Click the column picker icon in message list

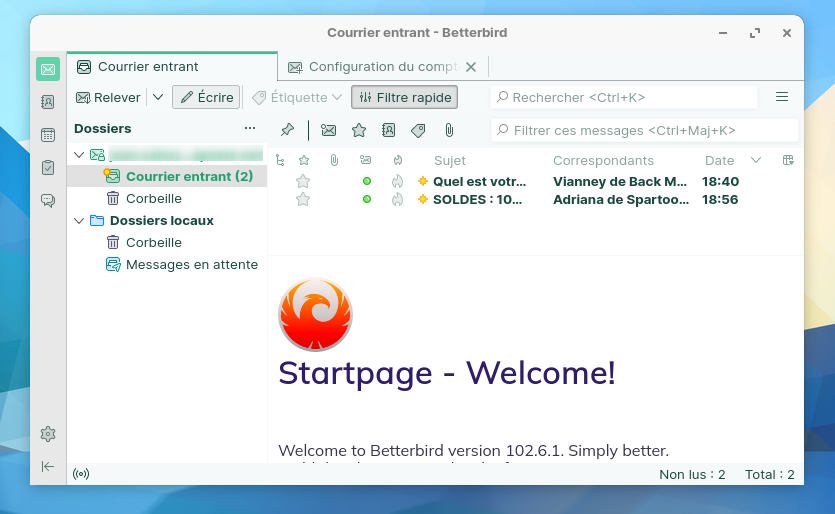[788, 160]
